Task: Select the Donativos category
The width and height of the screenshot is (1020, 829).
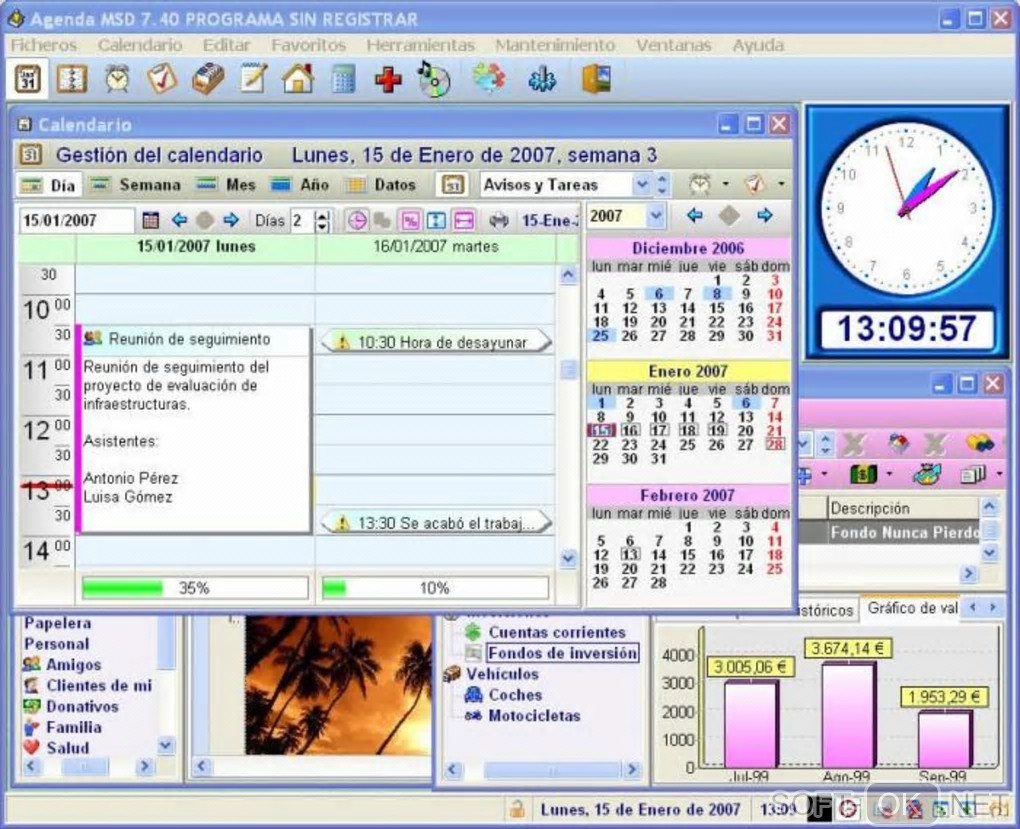Action: pyautogui.click(x=82, y=706)
